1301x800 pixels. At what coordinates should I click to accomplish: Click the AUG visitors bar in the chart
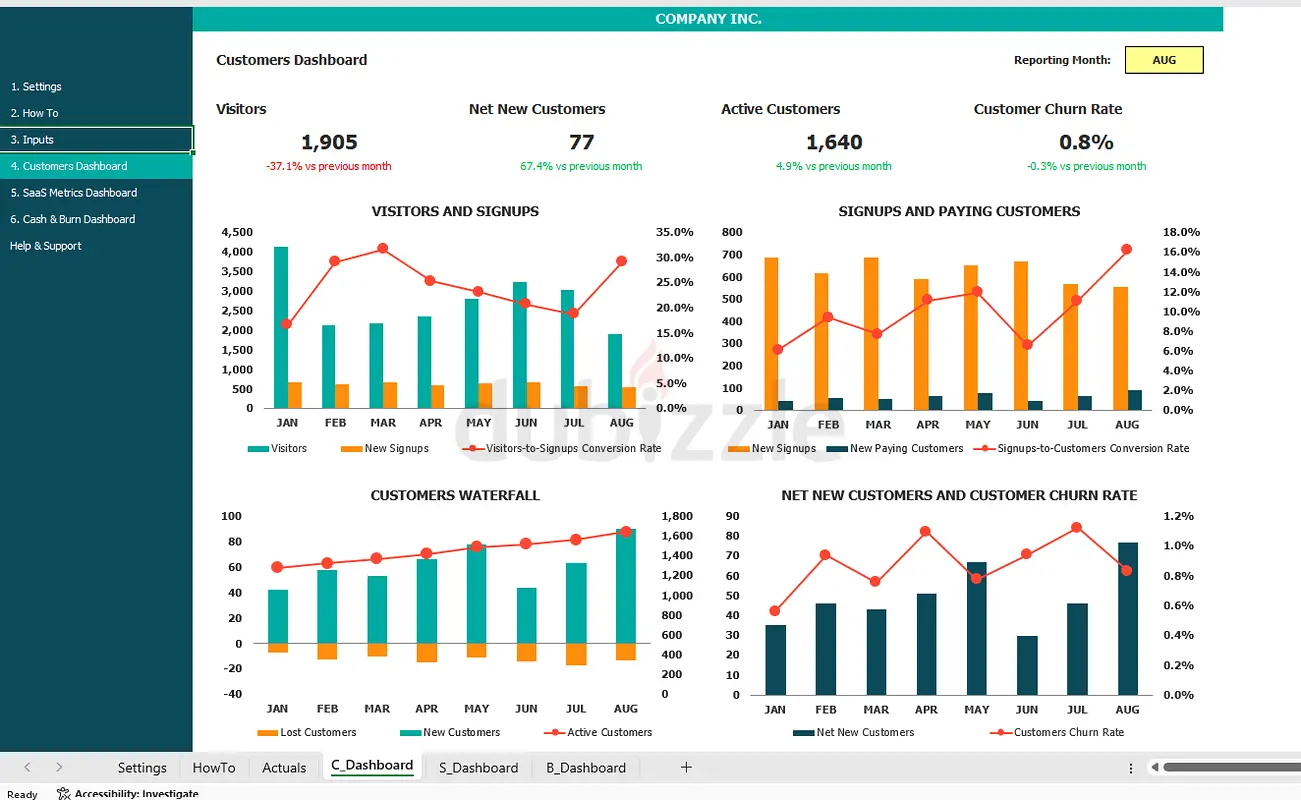(x=615, y=371)
